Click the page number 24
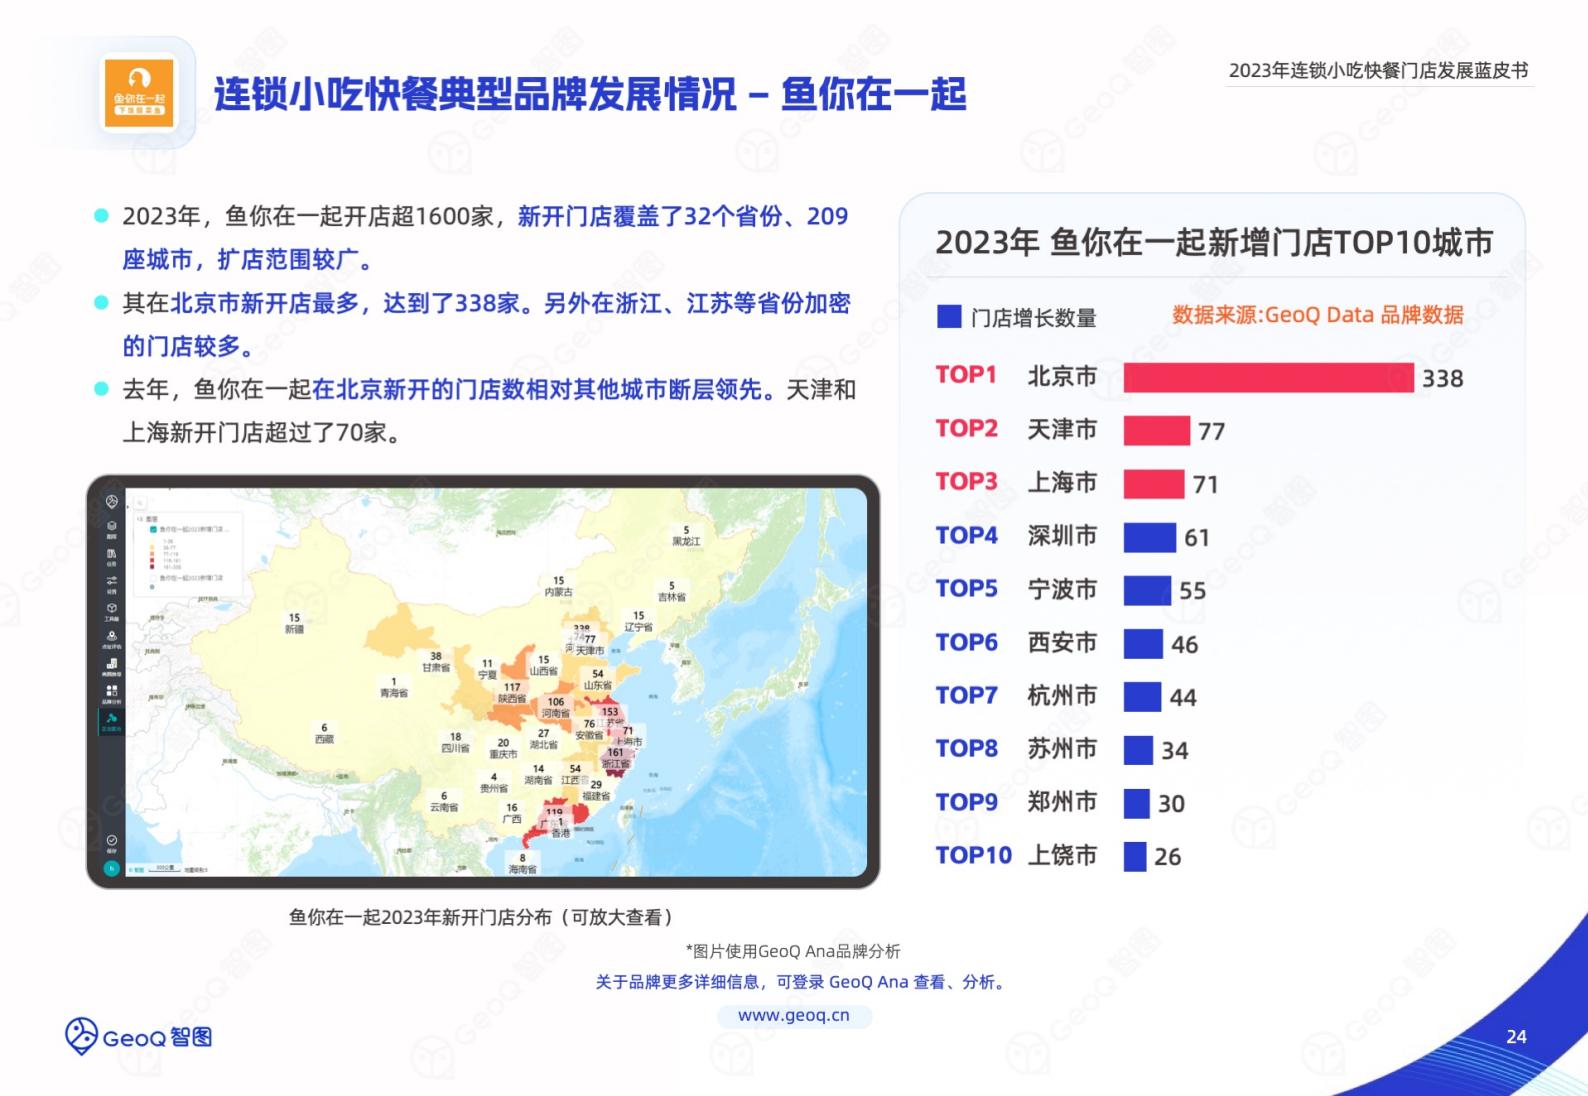This screenshot has height=1096, width=1588. coord(1516,1037)
